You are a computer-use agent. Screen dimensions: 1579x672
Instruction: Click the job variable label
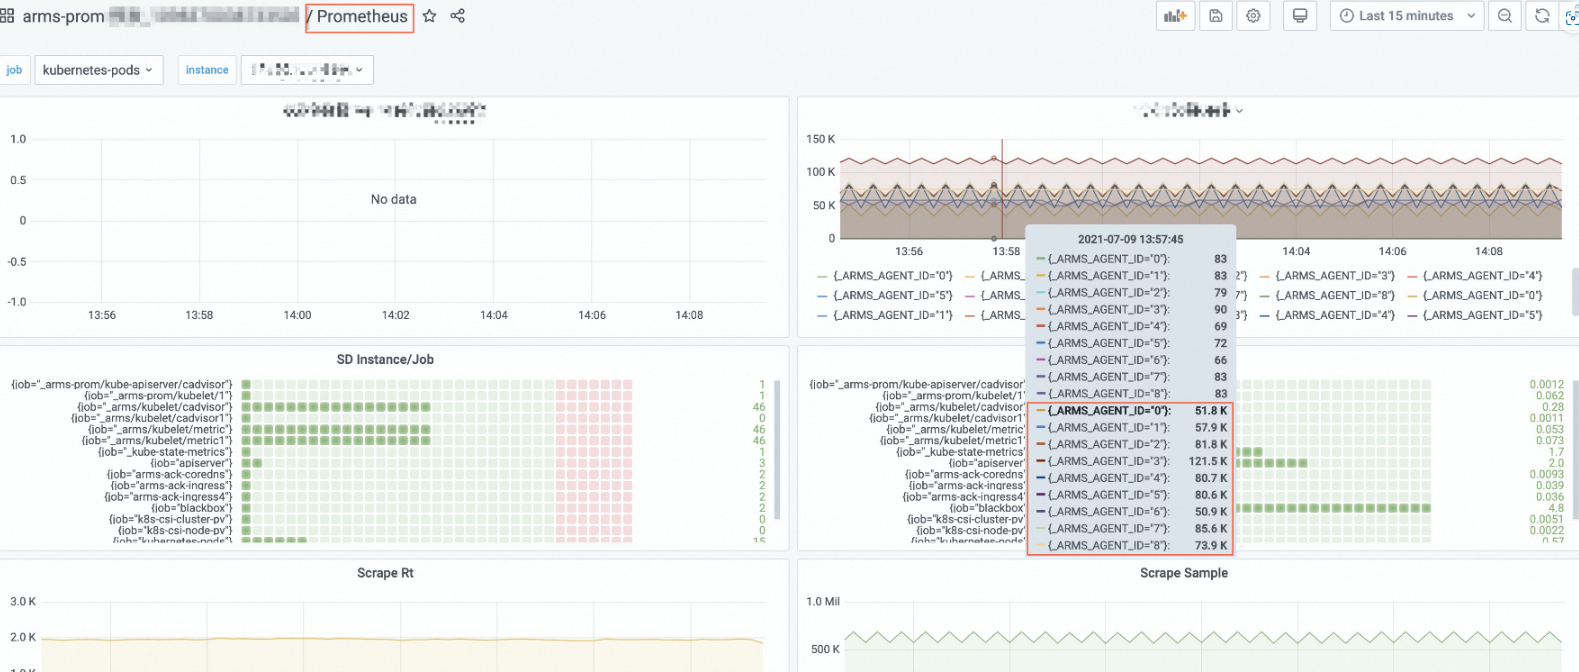pyautogui.click(x=14, y=70)
